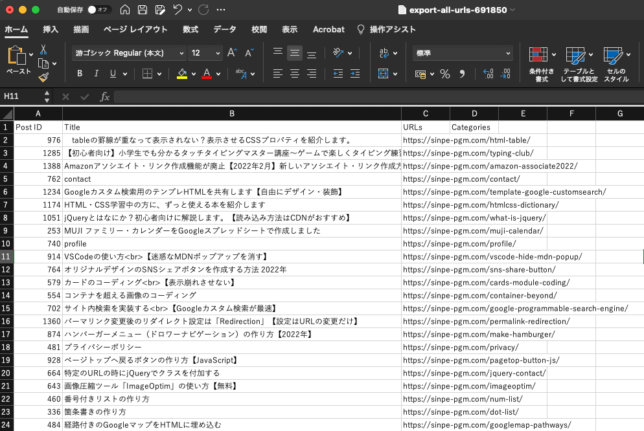Viewport: 644px width, 431px height.
Task: Open the font color dropdown arrow
Action: pyautogui.click(x=218, y=74)
